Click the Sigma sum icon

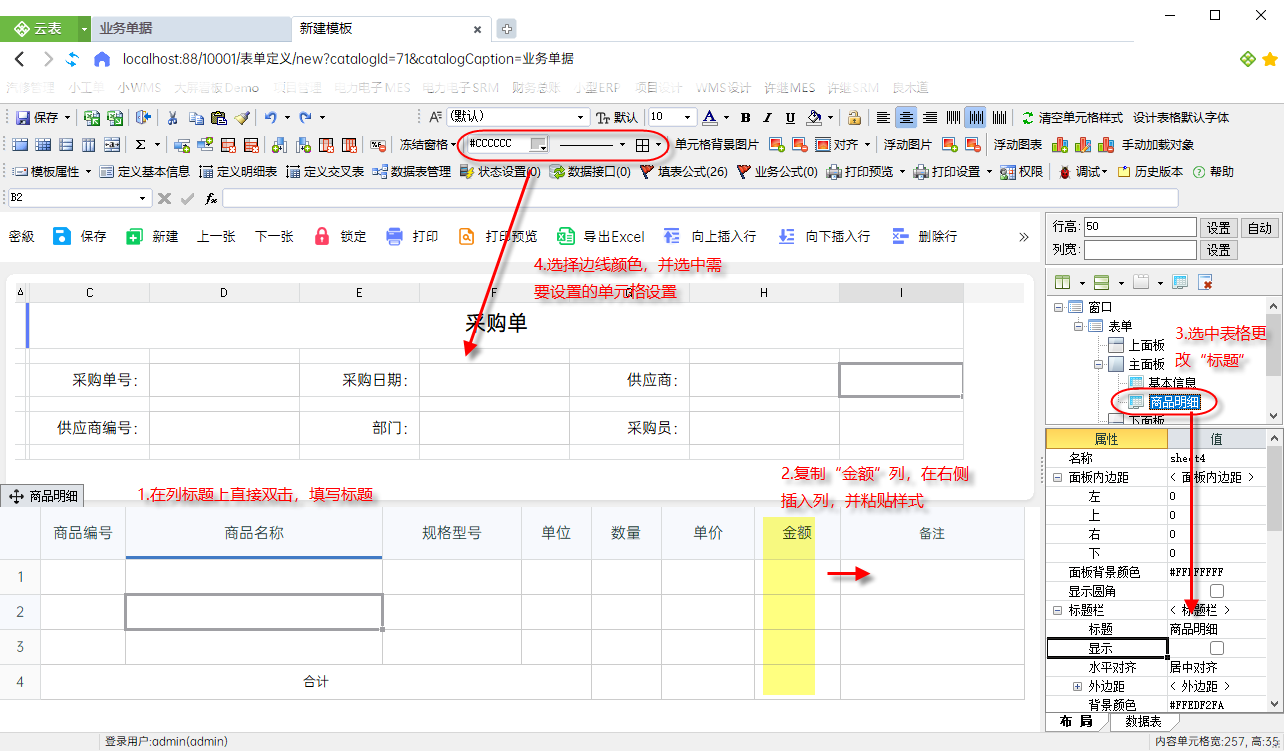point(141,144)
